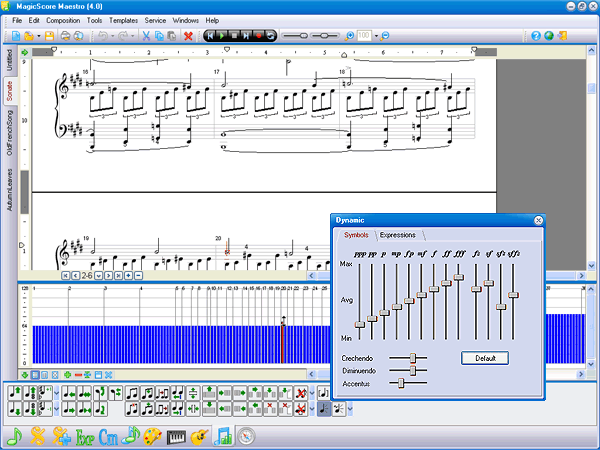The width and height of the screenshot is (600, 450).
Task: Open the File menu
Action: 17,21
